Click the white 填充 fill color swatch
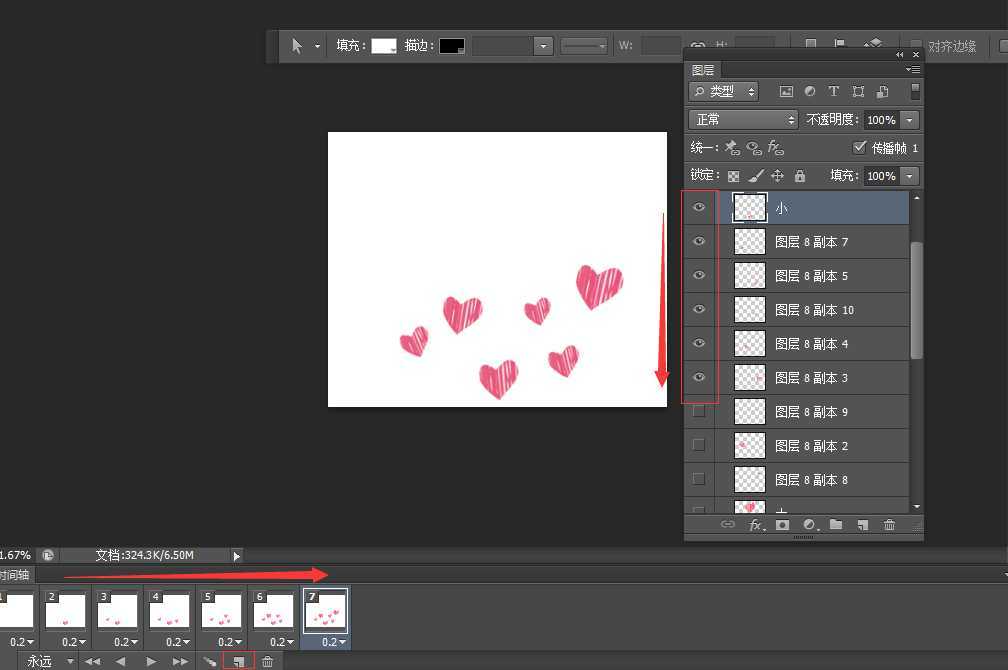 384,46
